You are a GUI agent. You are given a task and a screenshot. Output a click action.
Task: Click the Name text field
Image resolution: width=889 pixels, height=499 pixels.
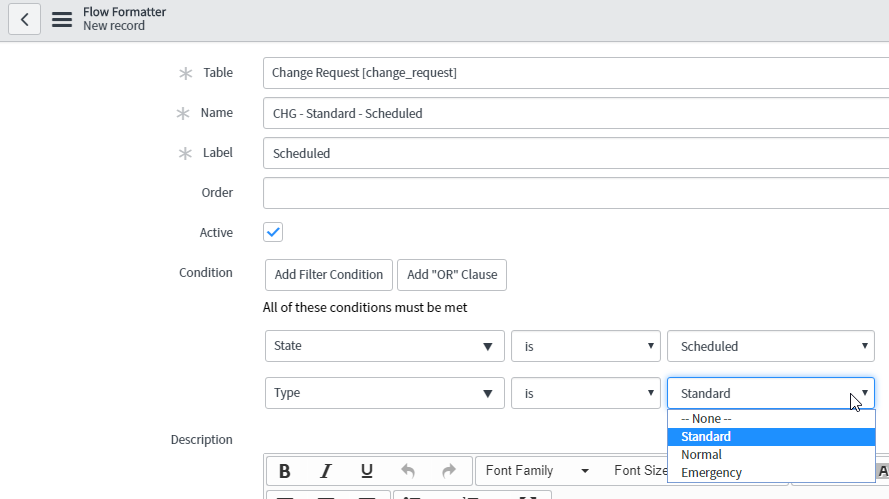point(575,113)
